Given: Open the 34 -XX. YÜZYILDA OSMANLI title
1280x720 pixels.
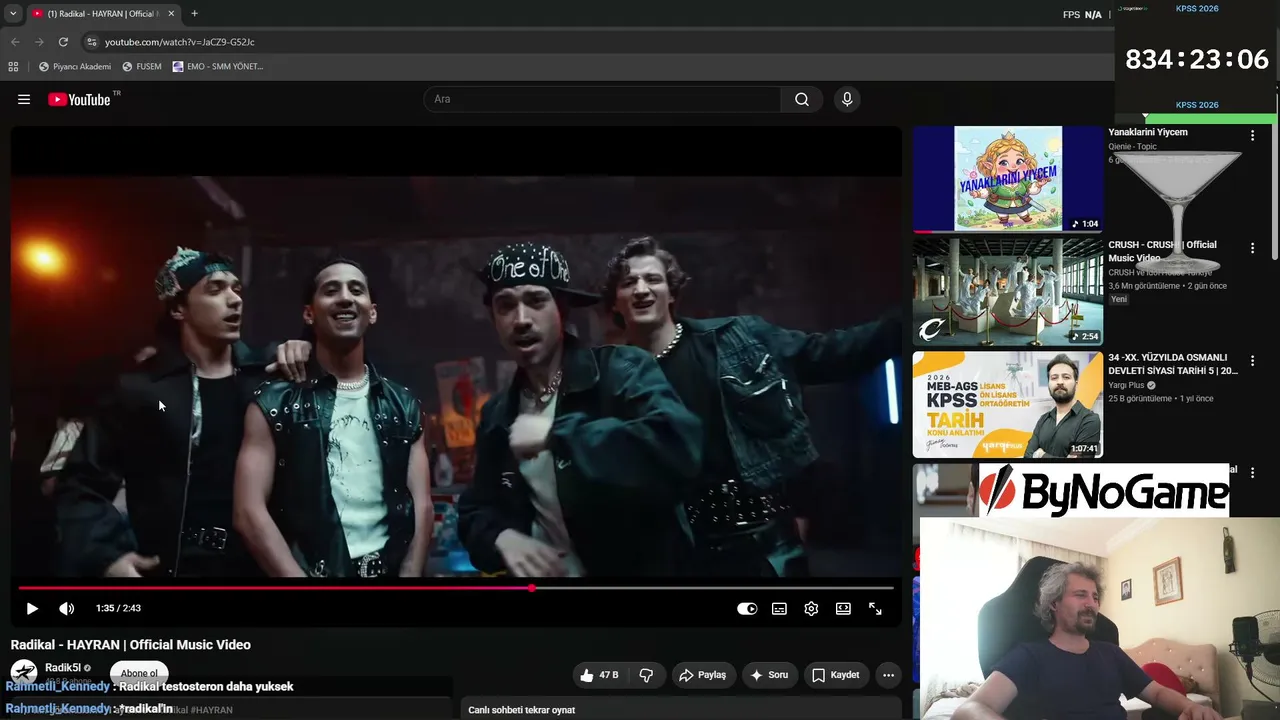Looking at the screenshot, I should coord(1173,364).
